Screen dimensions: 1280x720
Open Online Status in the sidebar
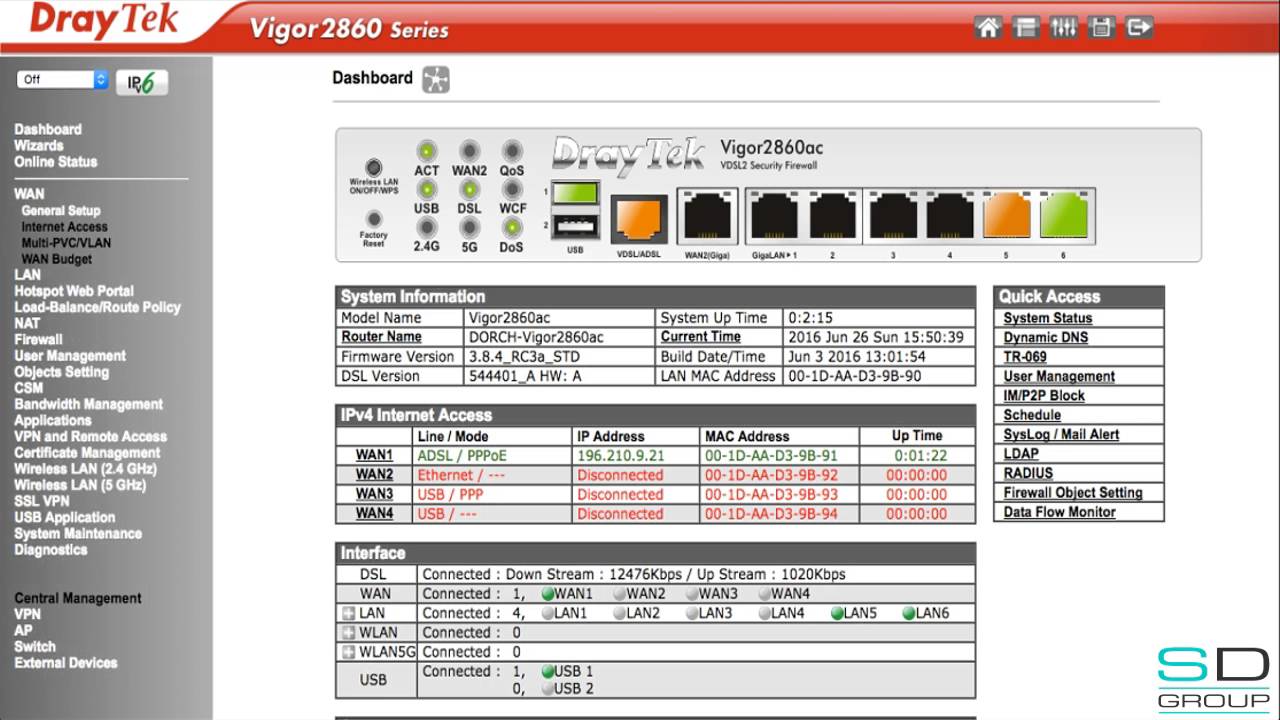click(x=56, y=161)
